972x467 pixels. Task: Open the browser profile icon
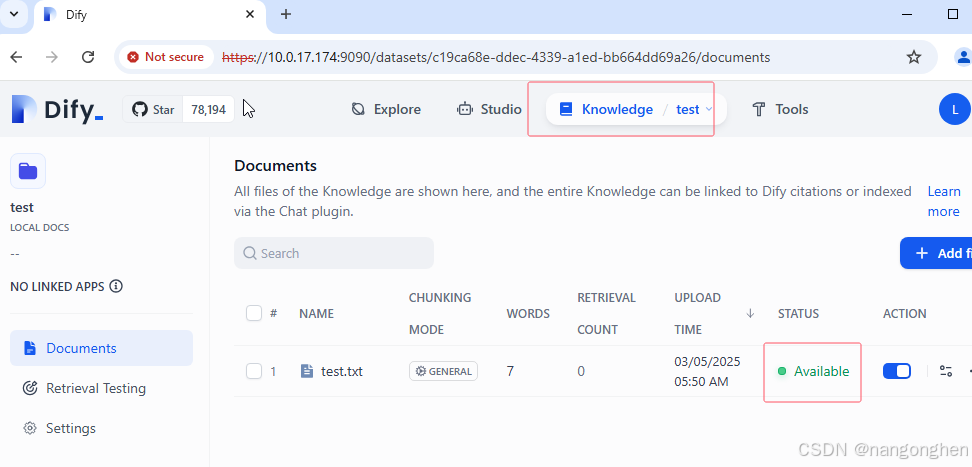(x=963, y=57)
